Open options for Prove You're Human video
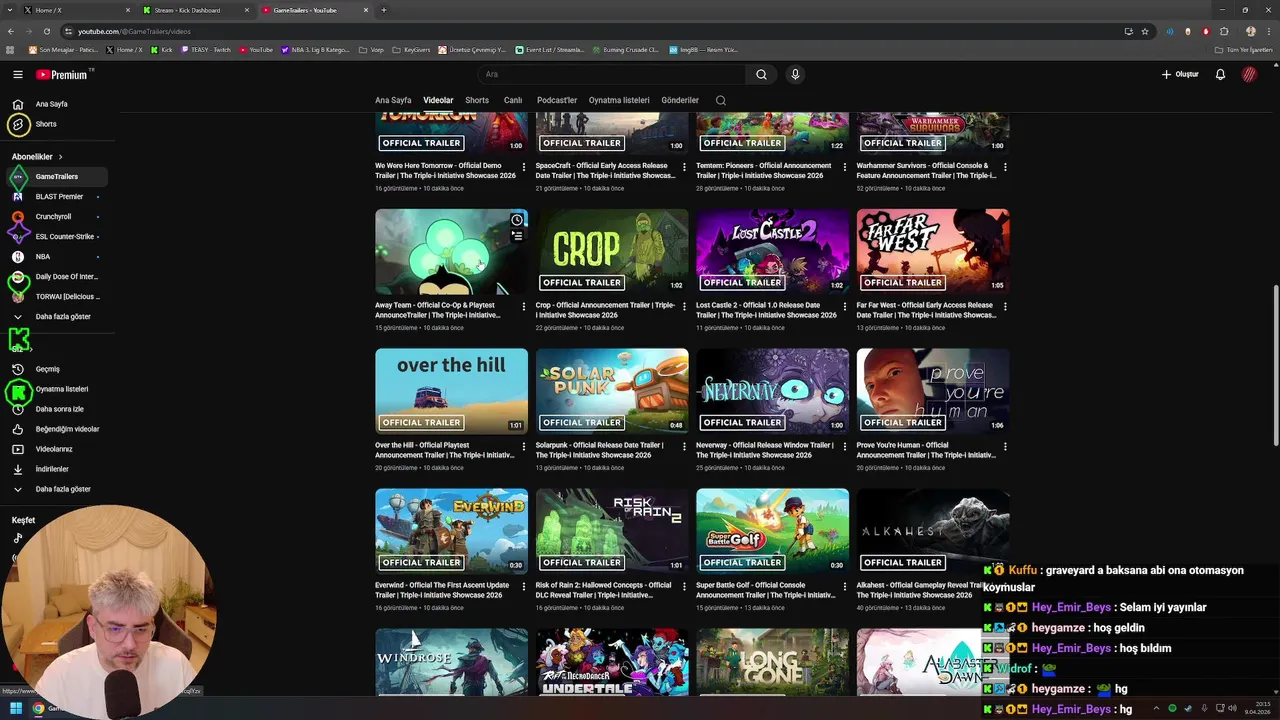Image resolution: width=1280 pixels, height=720 pixels. [x=1005, y=448]
